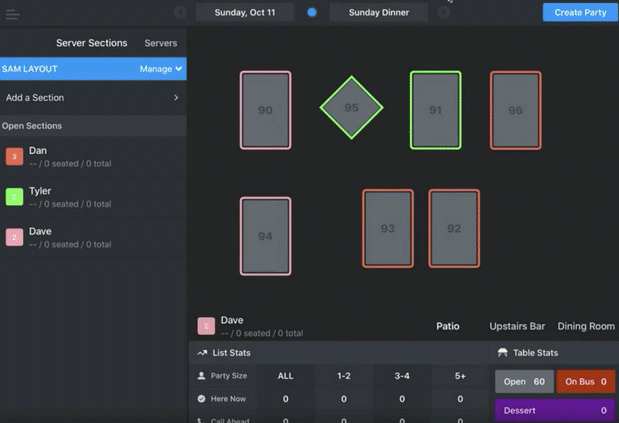Select diamond table 95
The height and width of the screenshot is (423, 619).
tap(351, 107)
